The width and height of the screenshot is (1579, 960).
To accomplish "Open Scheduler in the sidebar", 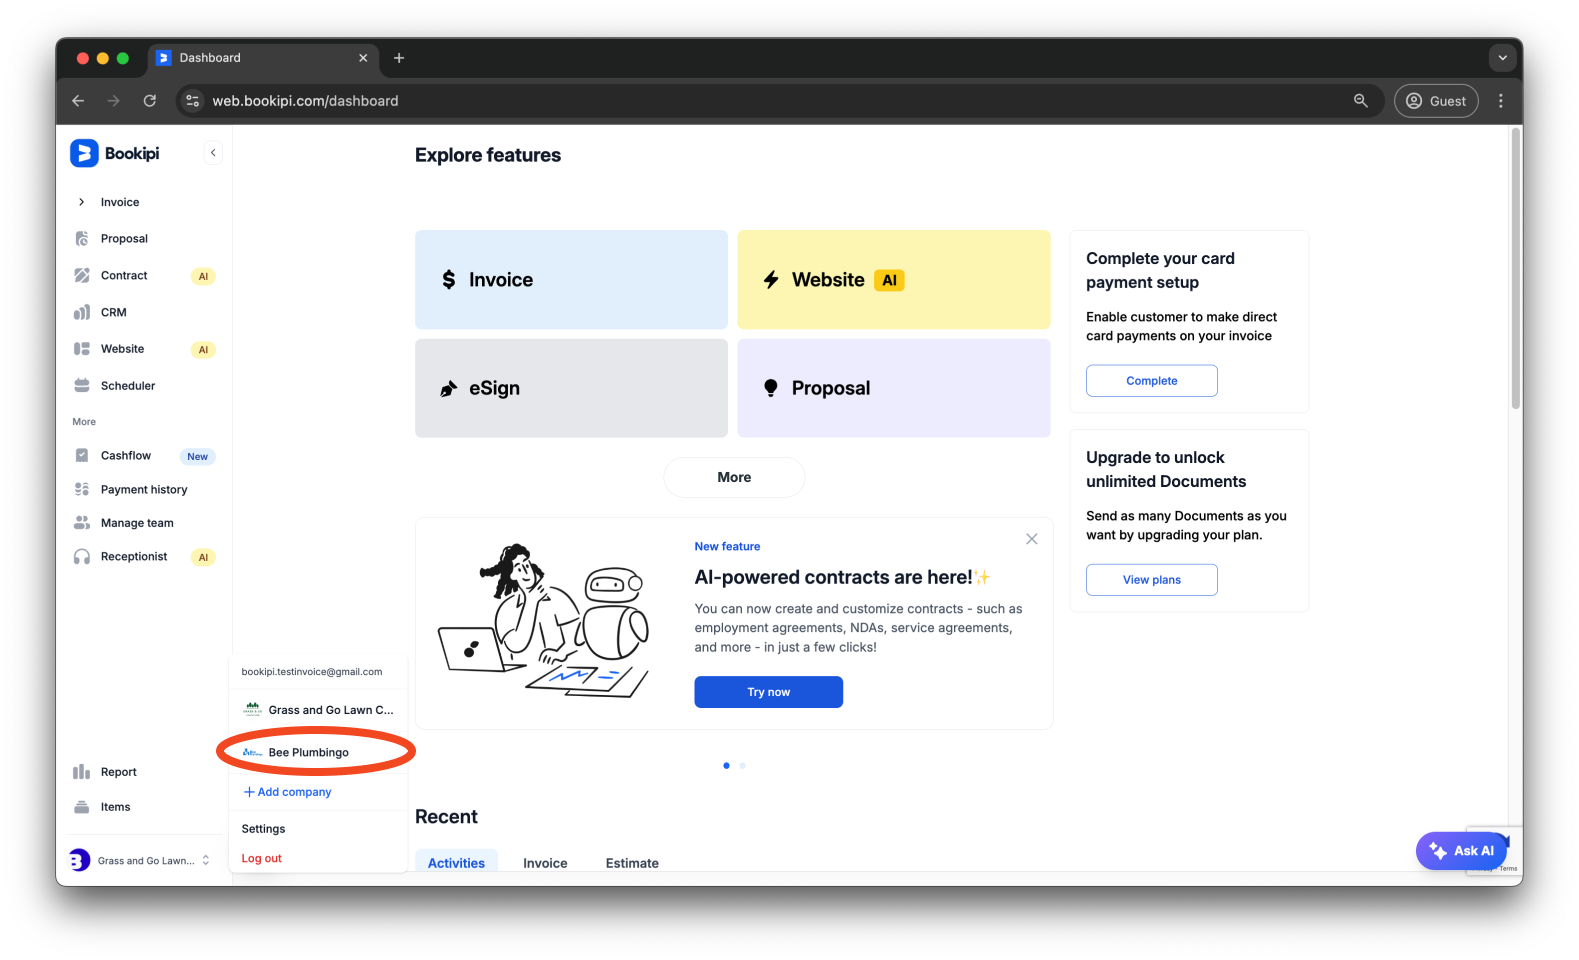I will (128, 386).
